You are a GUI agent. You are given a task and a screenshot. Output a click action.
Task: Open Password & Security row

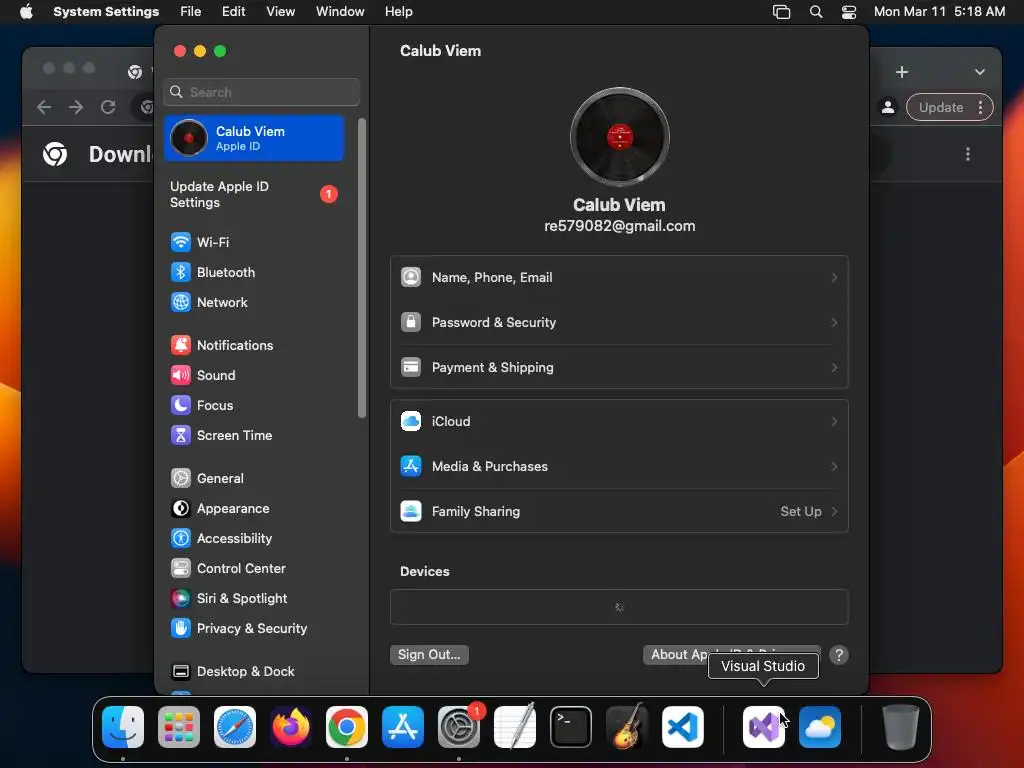tap(619, 323)
